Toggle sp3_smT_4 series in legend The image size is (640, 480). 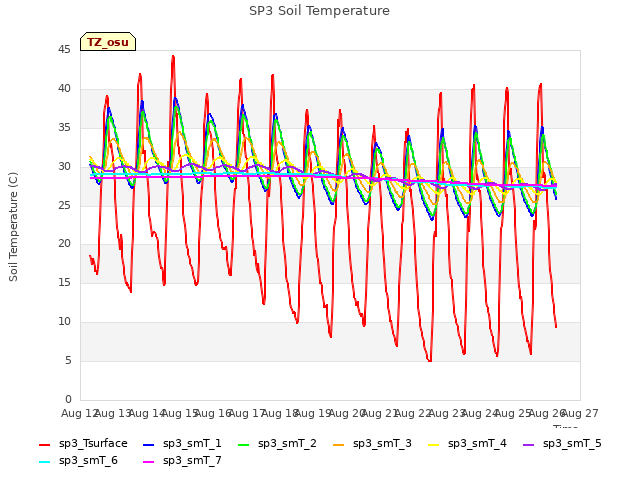click(x=467, y=443)
